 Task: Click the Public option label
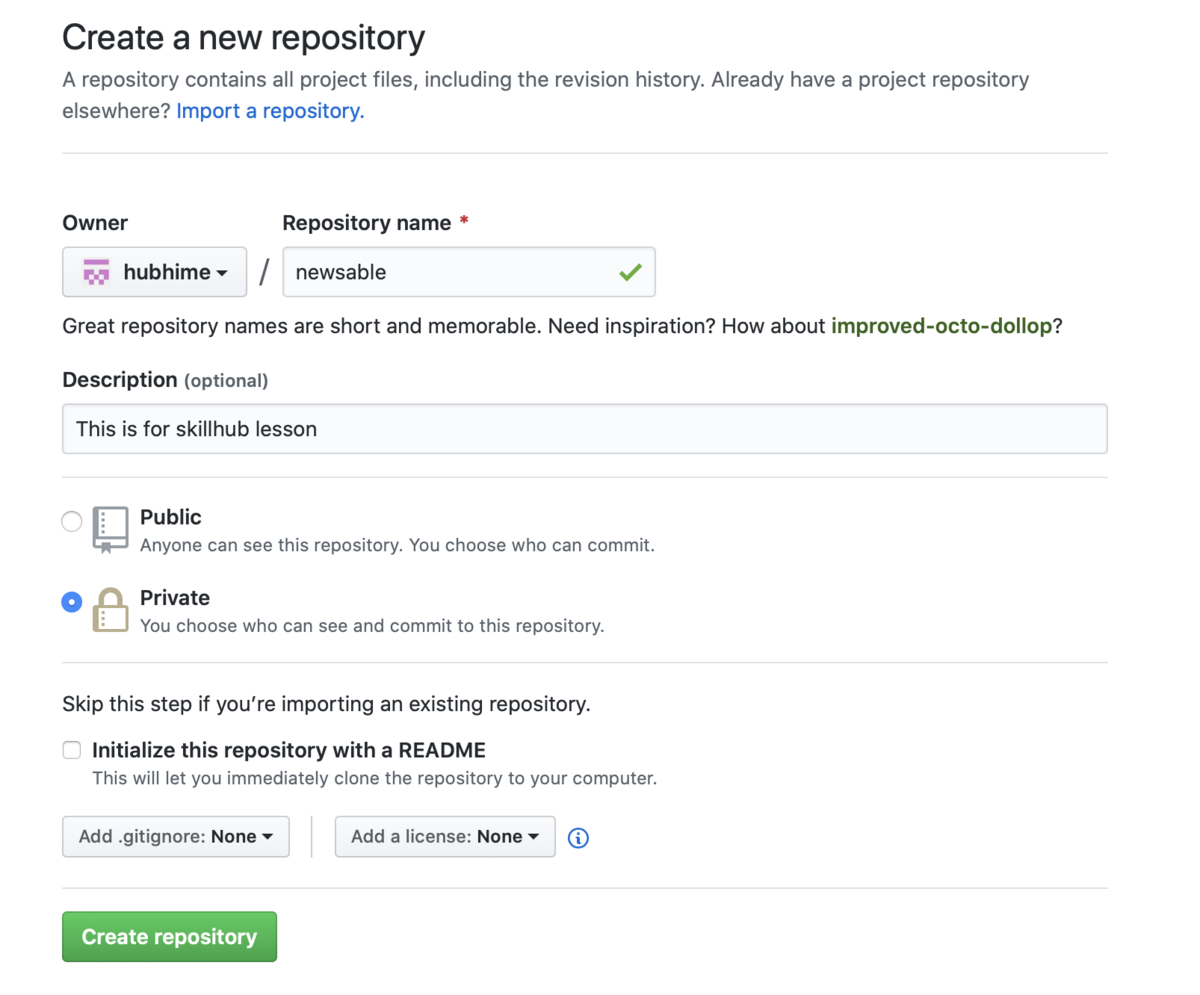[171, 517]
